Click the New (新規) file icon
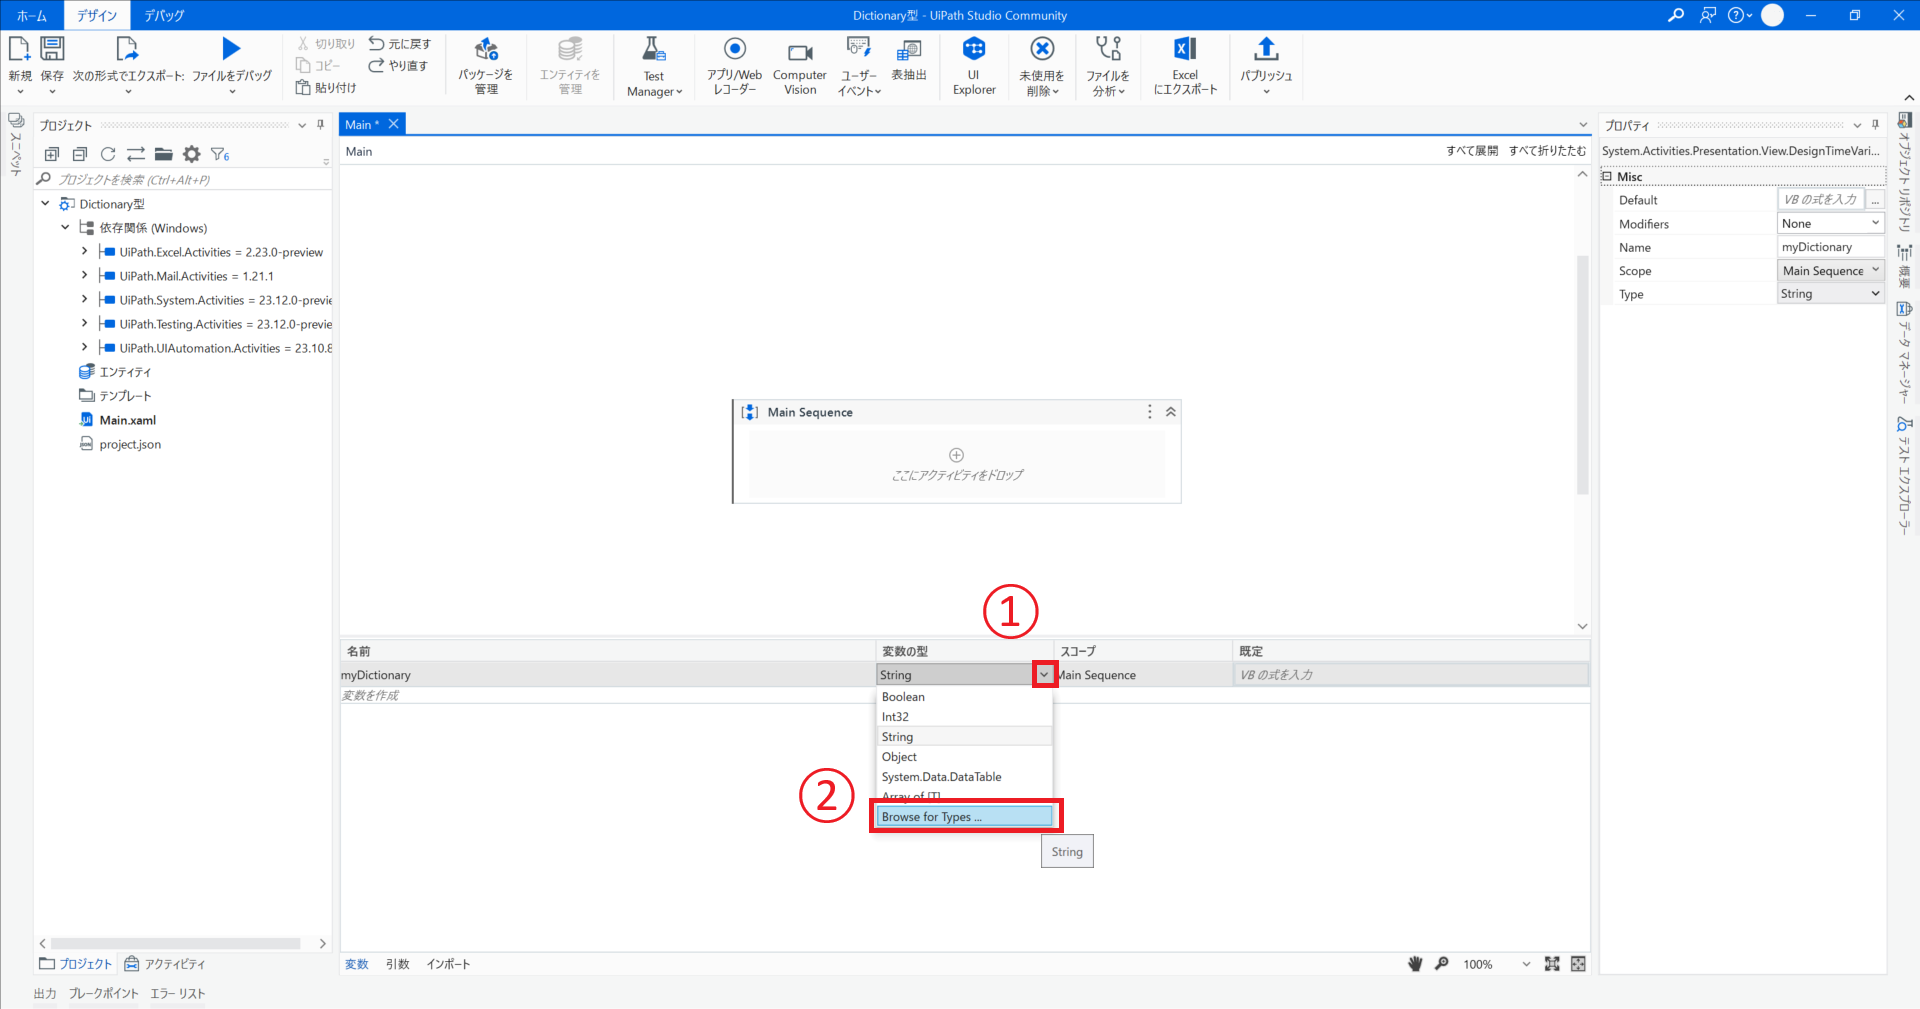 [x=19, y=48]
